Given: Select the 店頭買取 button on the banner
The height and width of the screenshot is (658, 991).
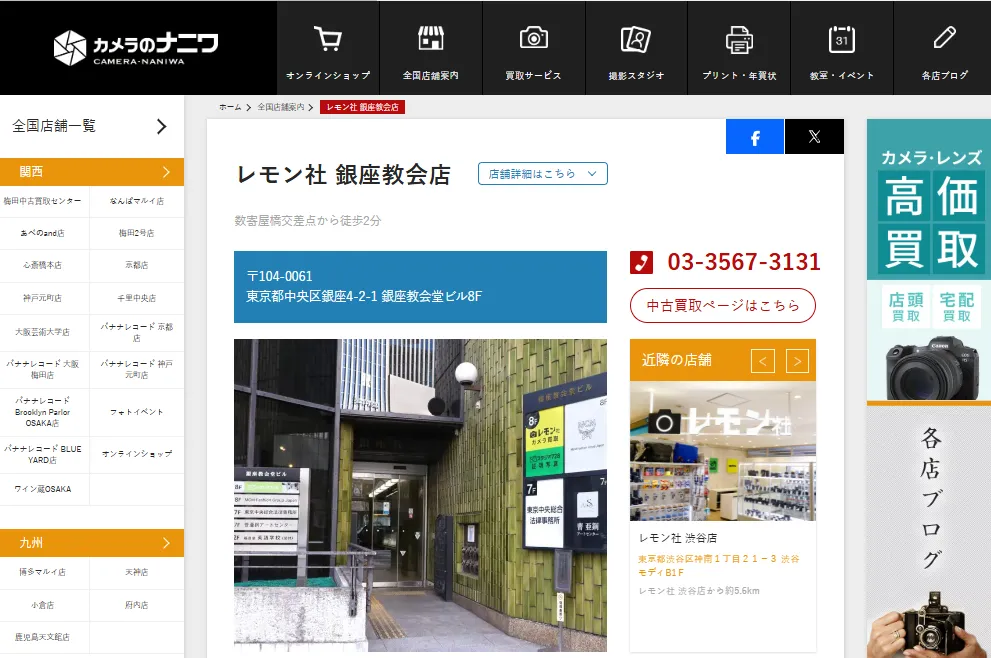Looking at the screenshot, I should point(906,307).
